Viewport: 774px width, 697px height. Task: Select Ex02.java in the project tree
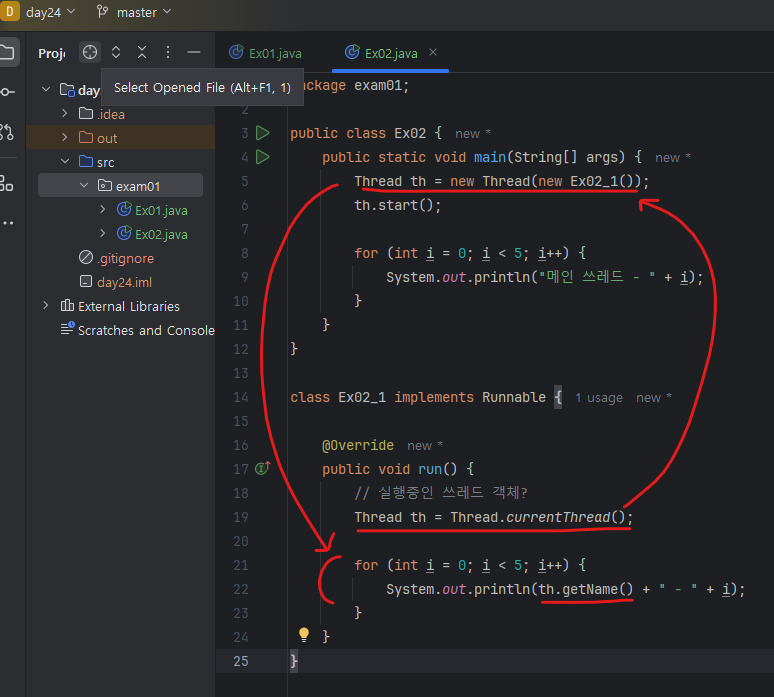point(161,234)
